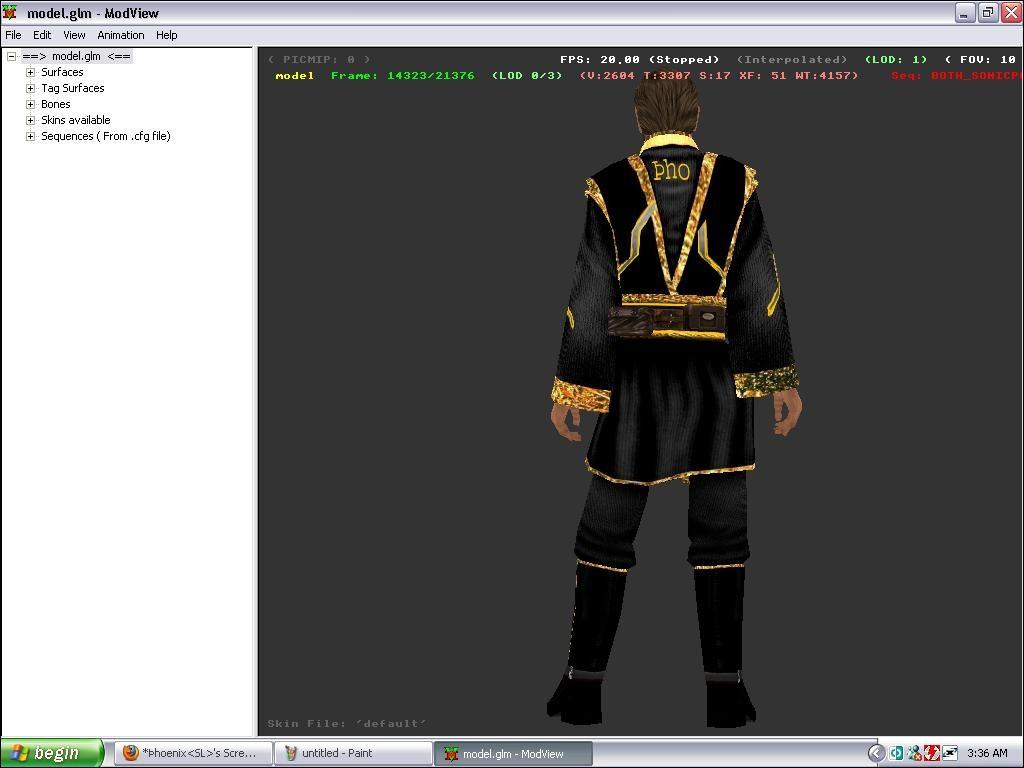
Task: Click the ModView icon in the taskbar
Action: 451,753
